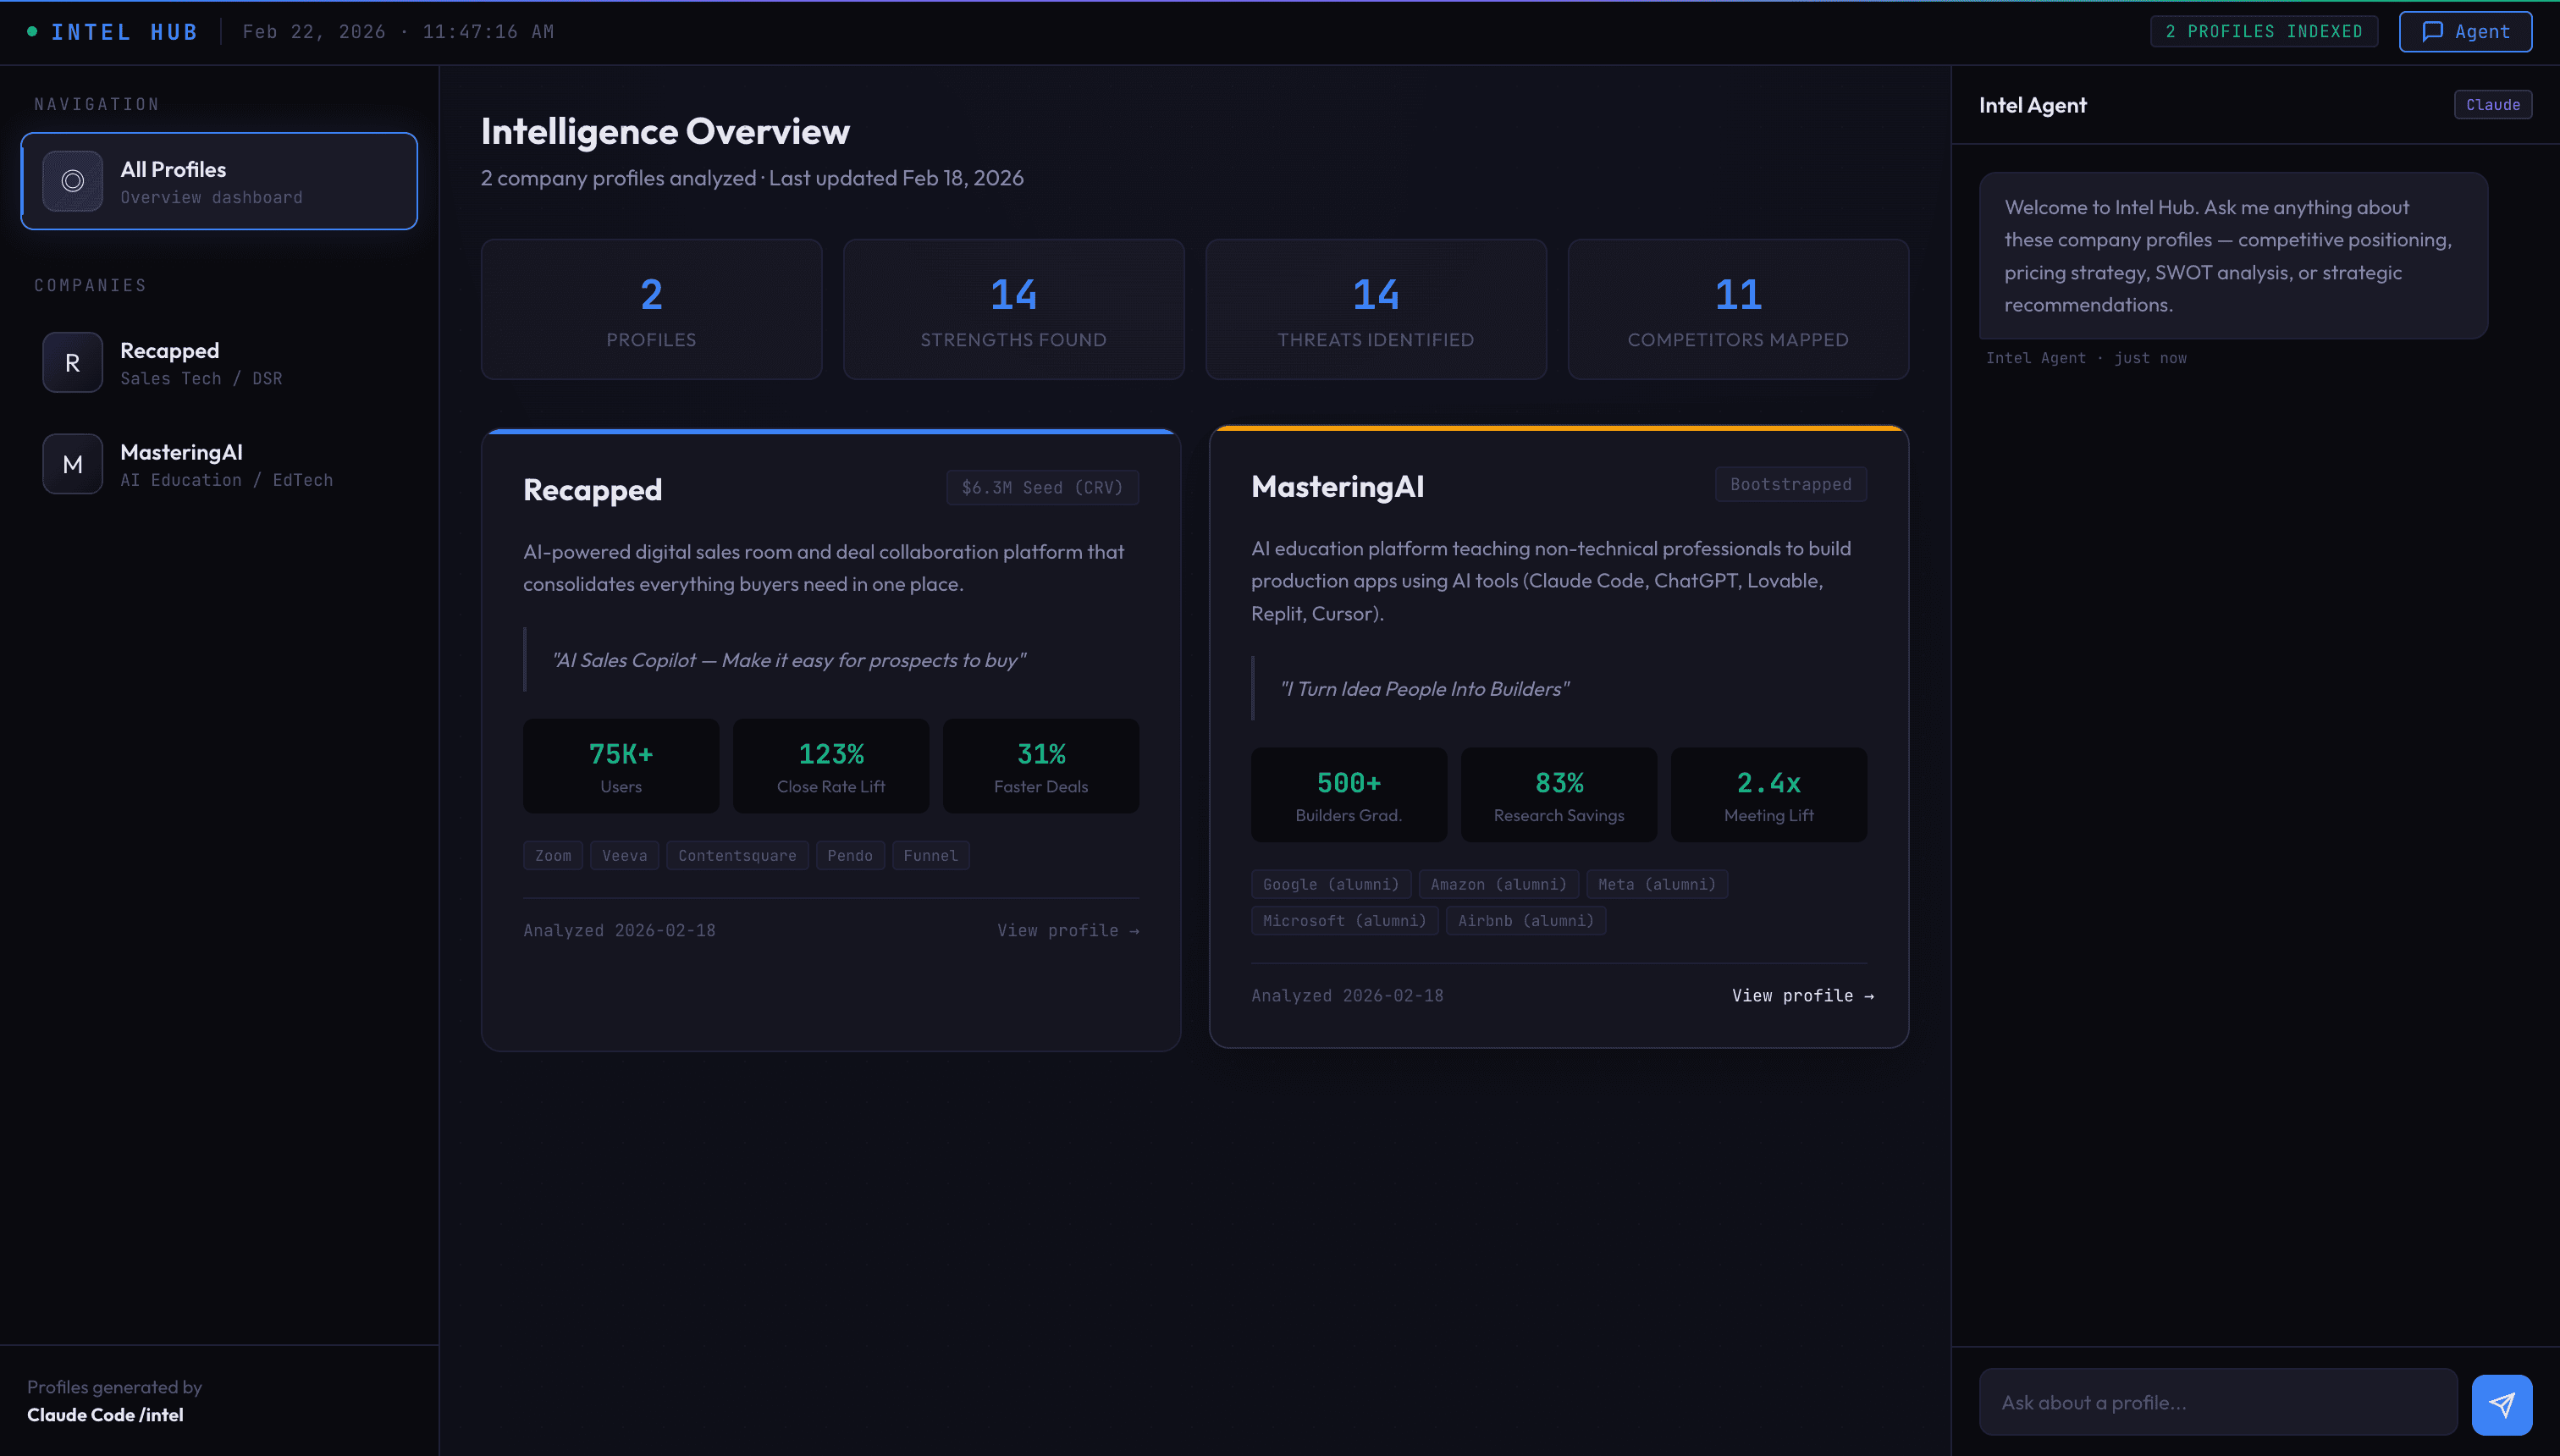Image resolution: width=2560 pixels, height=1456 pixels.
Task: Click the 75K+ Users metric
Action: pyautogui.click(x=620, y=766)
